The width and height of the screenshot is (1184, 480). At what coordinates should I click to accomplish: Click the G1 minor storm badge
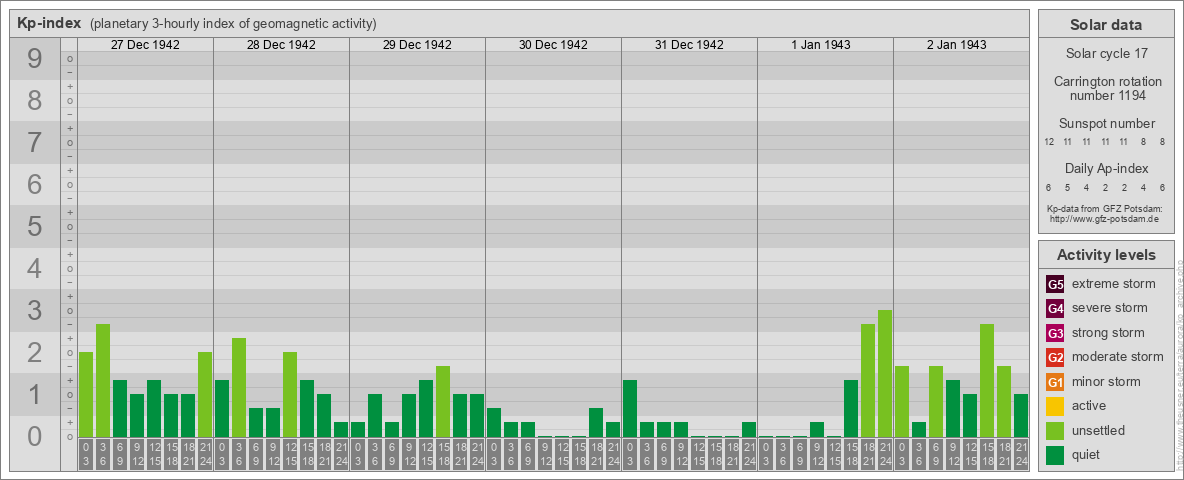[x=1055, y=382]
